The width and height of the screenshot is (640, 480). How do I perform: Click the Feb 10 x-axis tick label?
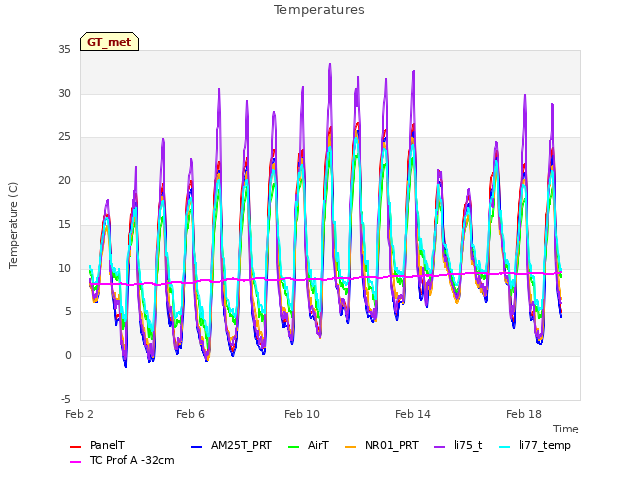[x=302, y=414]
